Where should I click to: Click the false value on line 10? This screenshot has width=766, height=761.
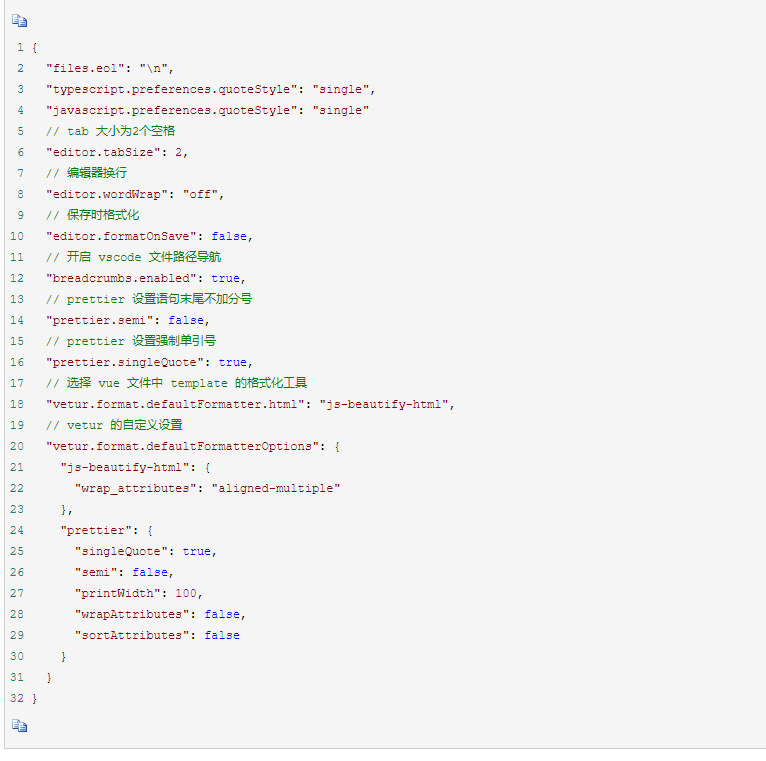point(229,236)
